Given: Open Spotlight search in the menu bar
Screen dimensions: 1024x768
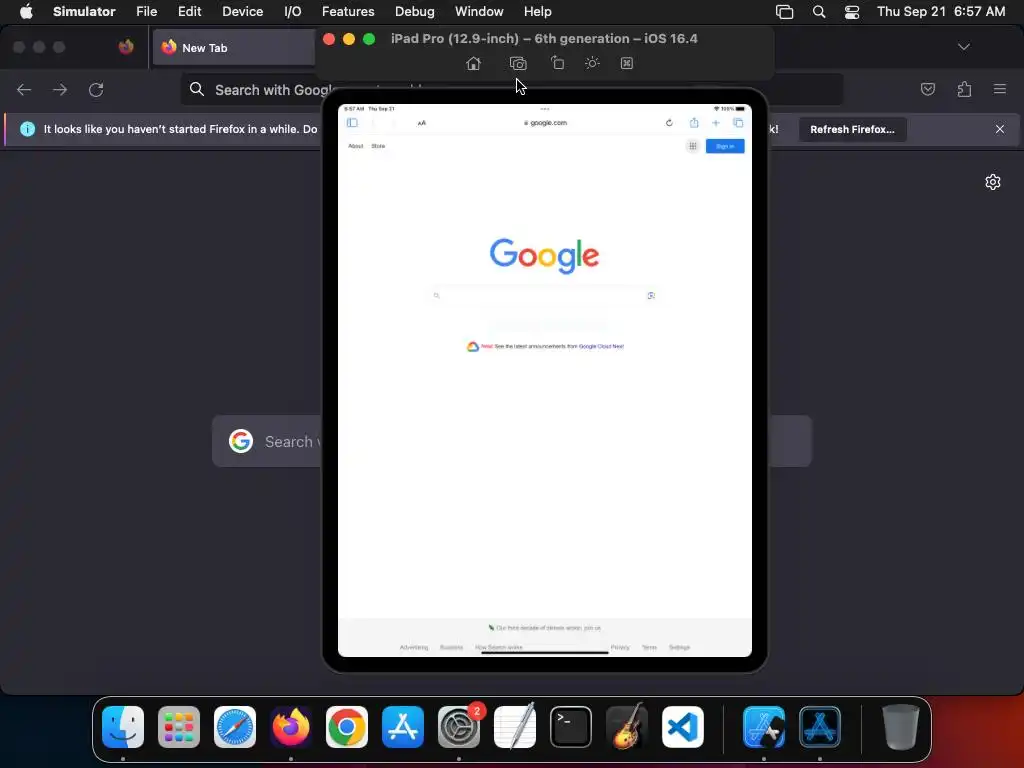Looking at the screenshot, I should [x=819, y=12].
